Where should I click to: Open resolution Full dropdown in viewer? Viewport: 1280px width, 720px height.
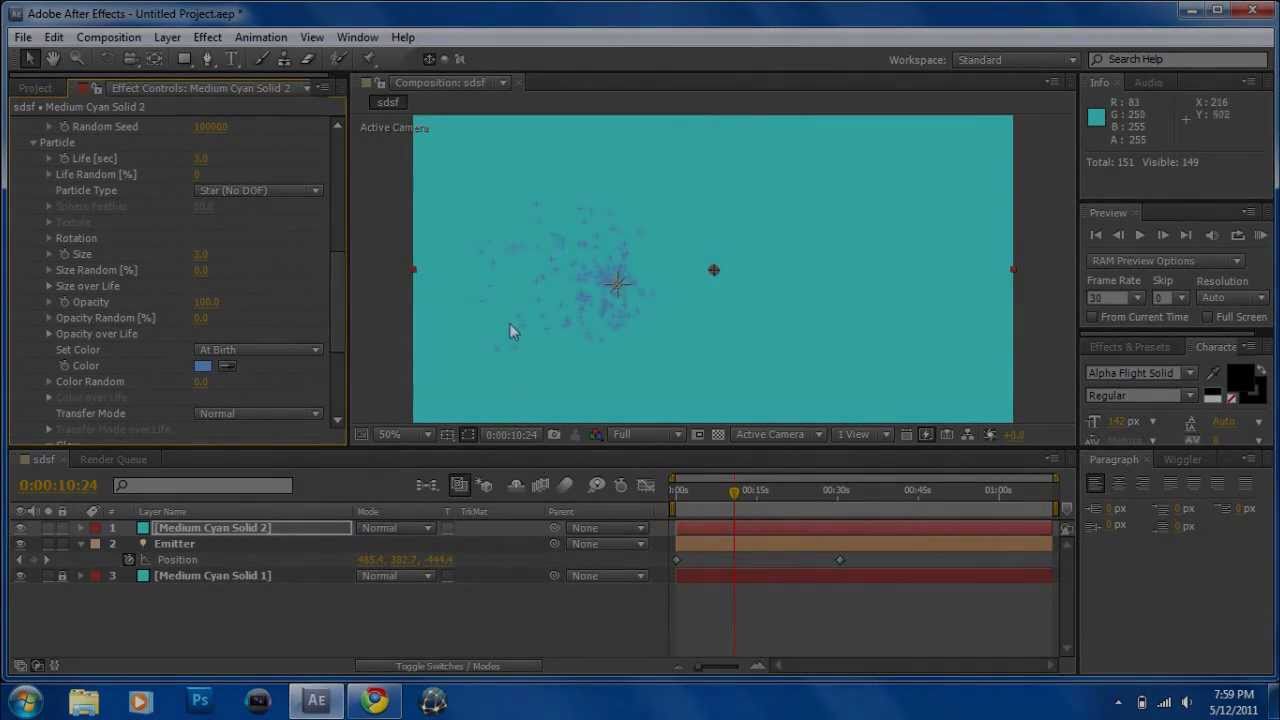point(647,435)
